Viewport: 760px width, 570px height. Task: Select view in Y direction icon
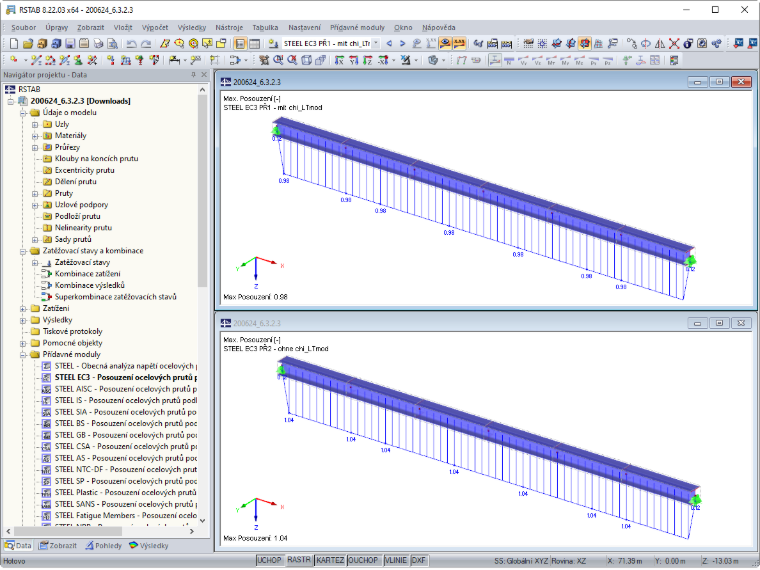[353, 60]
